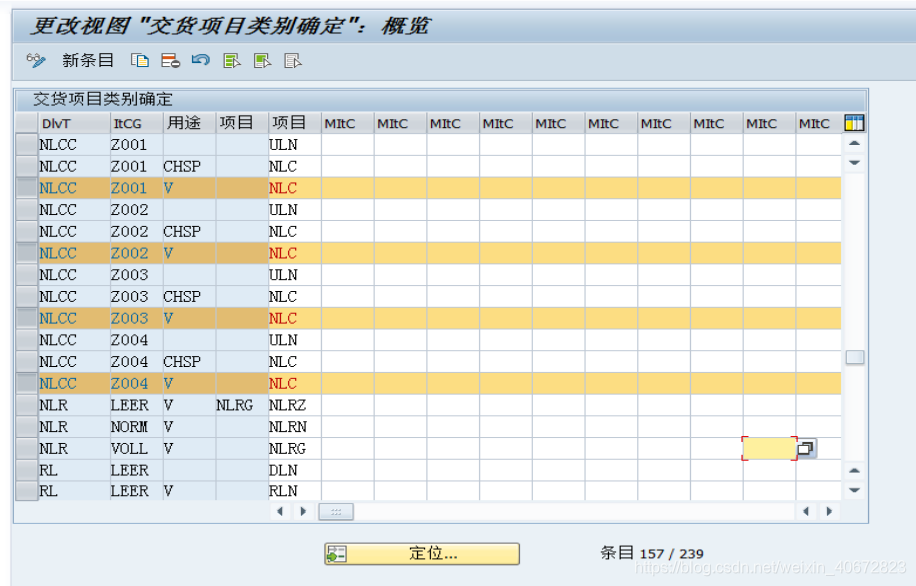Click the VOLL item category group cell
916x586 pixels.
(136, 449)
